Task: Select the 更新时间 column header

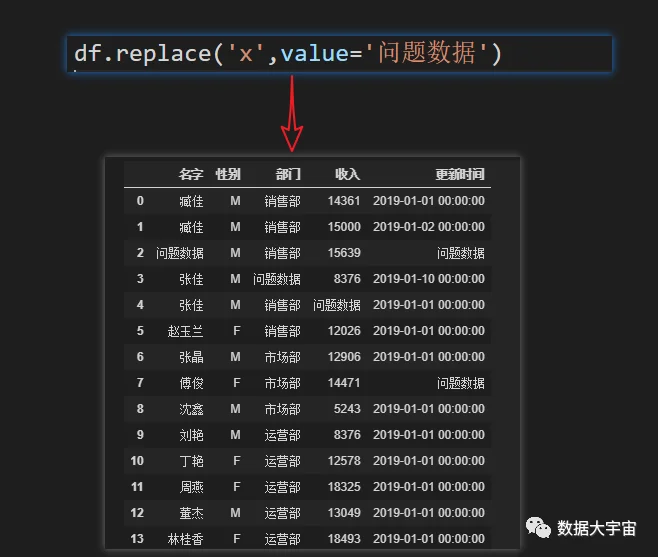Action: point(460,174)
